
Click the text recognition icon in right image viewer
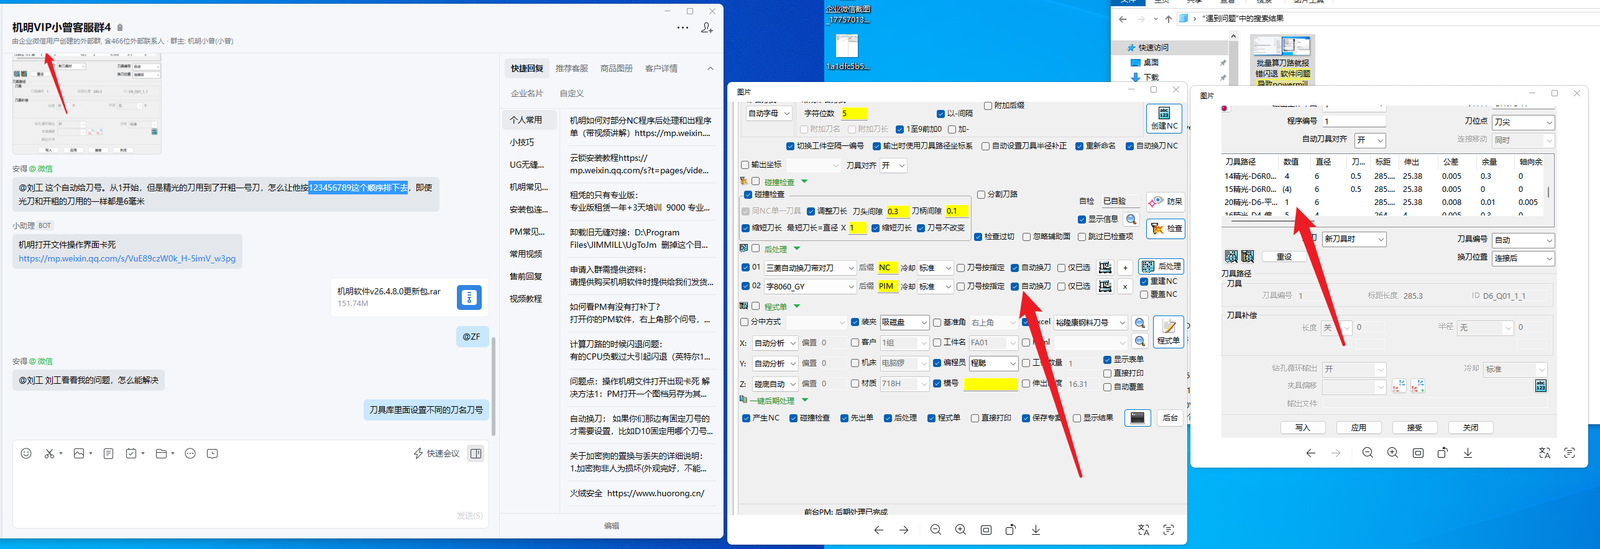(x=1569, y=453)
